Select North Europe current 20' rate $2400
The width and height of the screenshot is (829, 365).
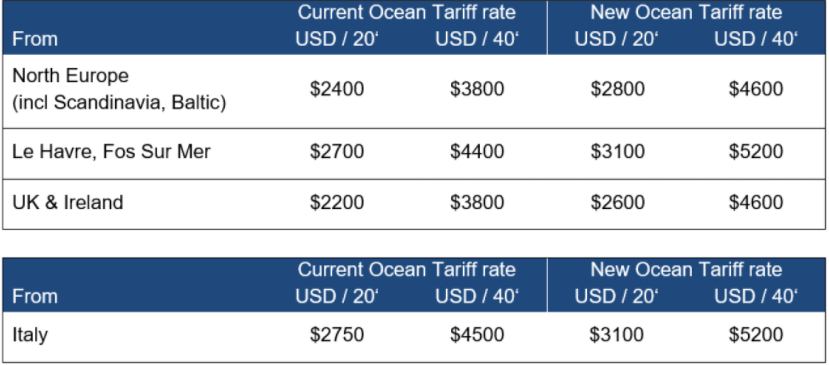pyautogui.click(x=337, y=89)
